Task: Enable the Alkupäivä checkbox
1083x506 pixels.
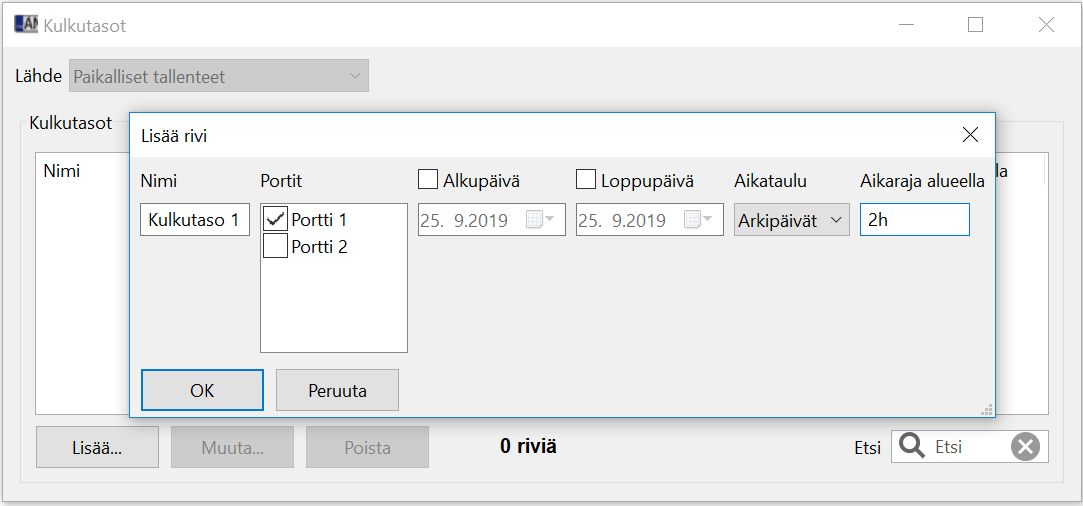Action: pyautogui.click(x=428, y=180)
